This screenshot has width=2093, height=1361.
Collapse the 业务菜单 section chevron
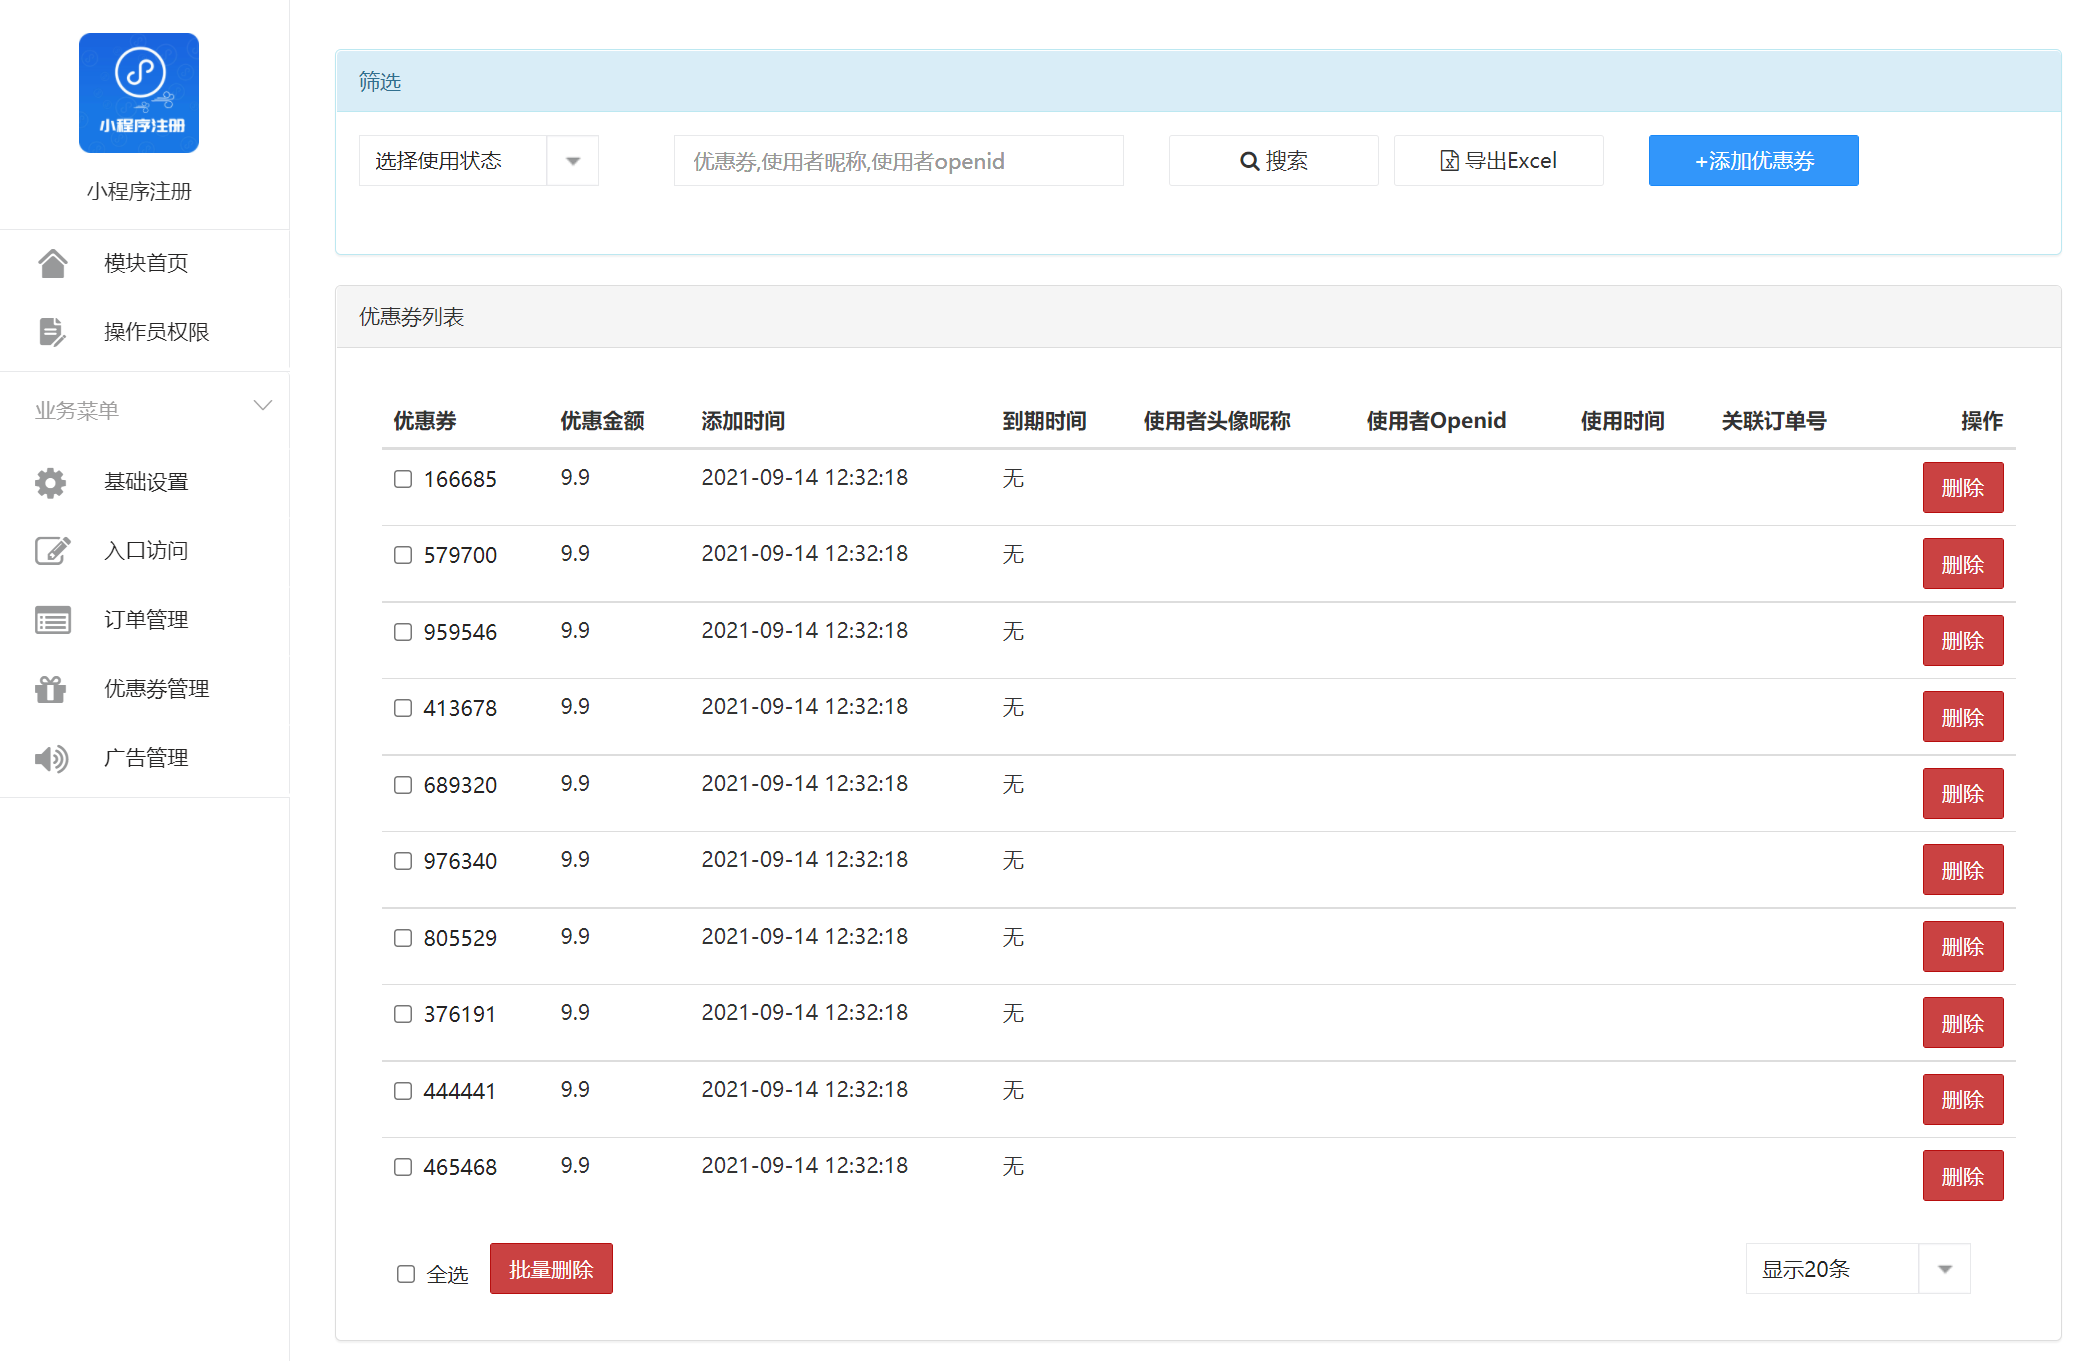click(262, 406)
